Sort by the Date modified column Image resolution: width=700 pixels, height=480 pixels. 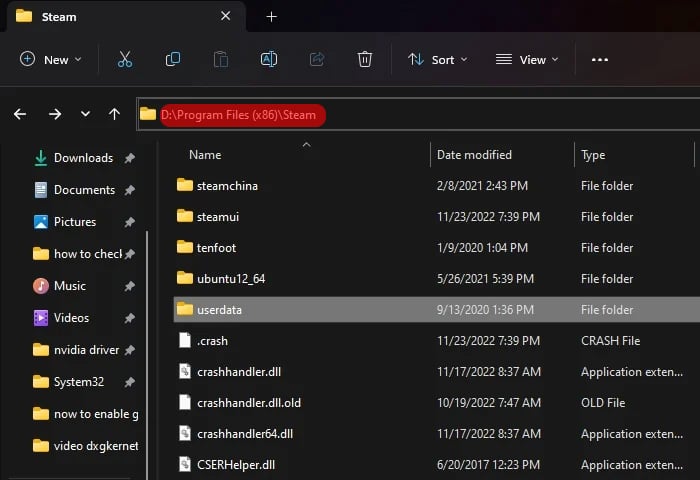click(x=474, y=155)
